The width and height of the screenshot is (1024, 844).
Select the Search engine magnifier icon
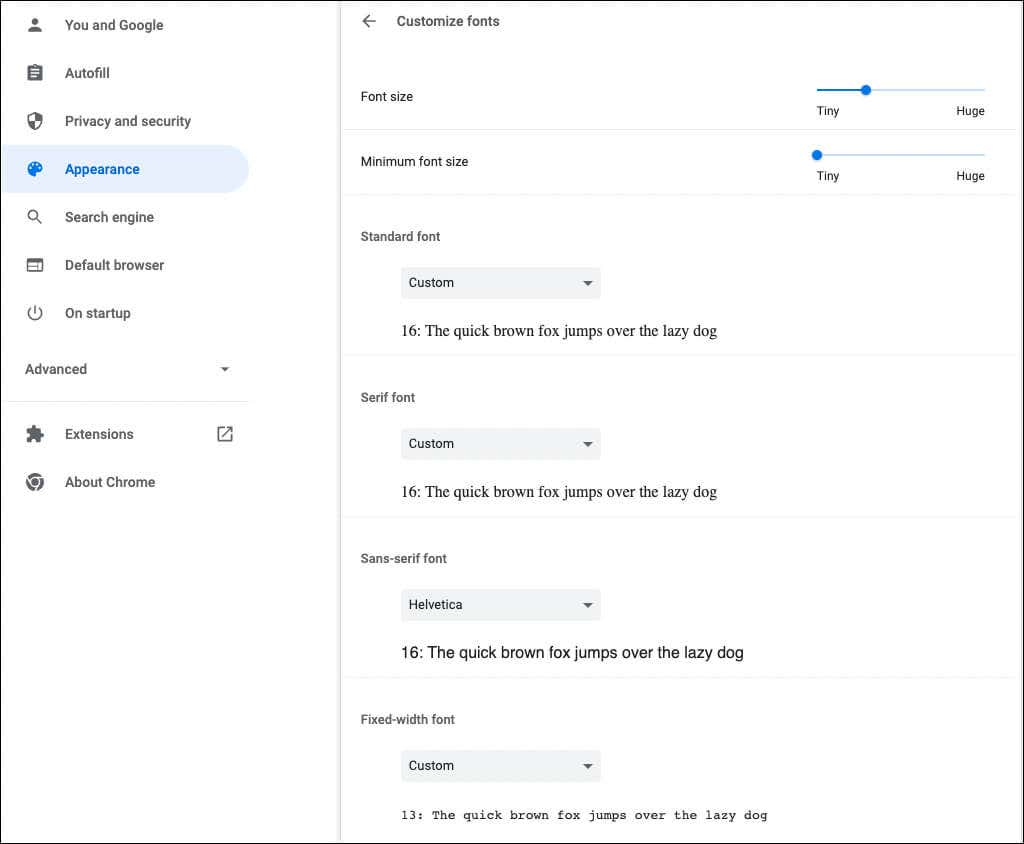point(36,217)
